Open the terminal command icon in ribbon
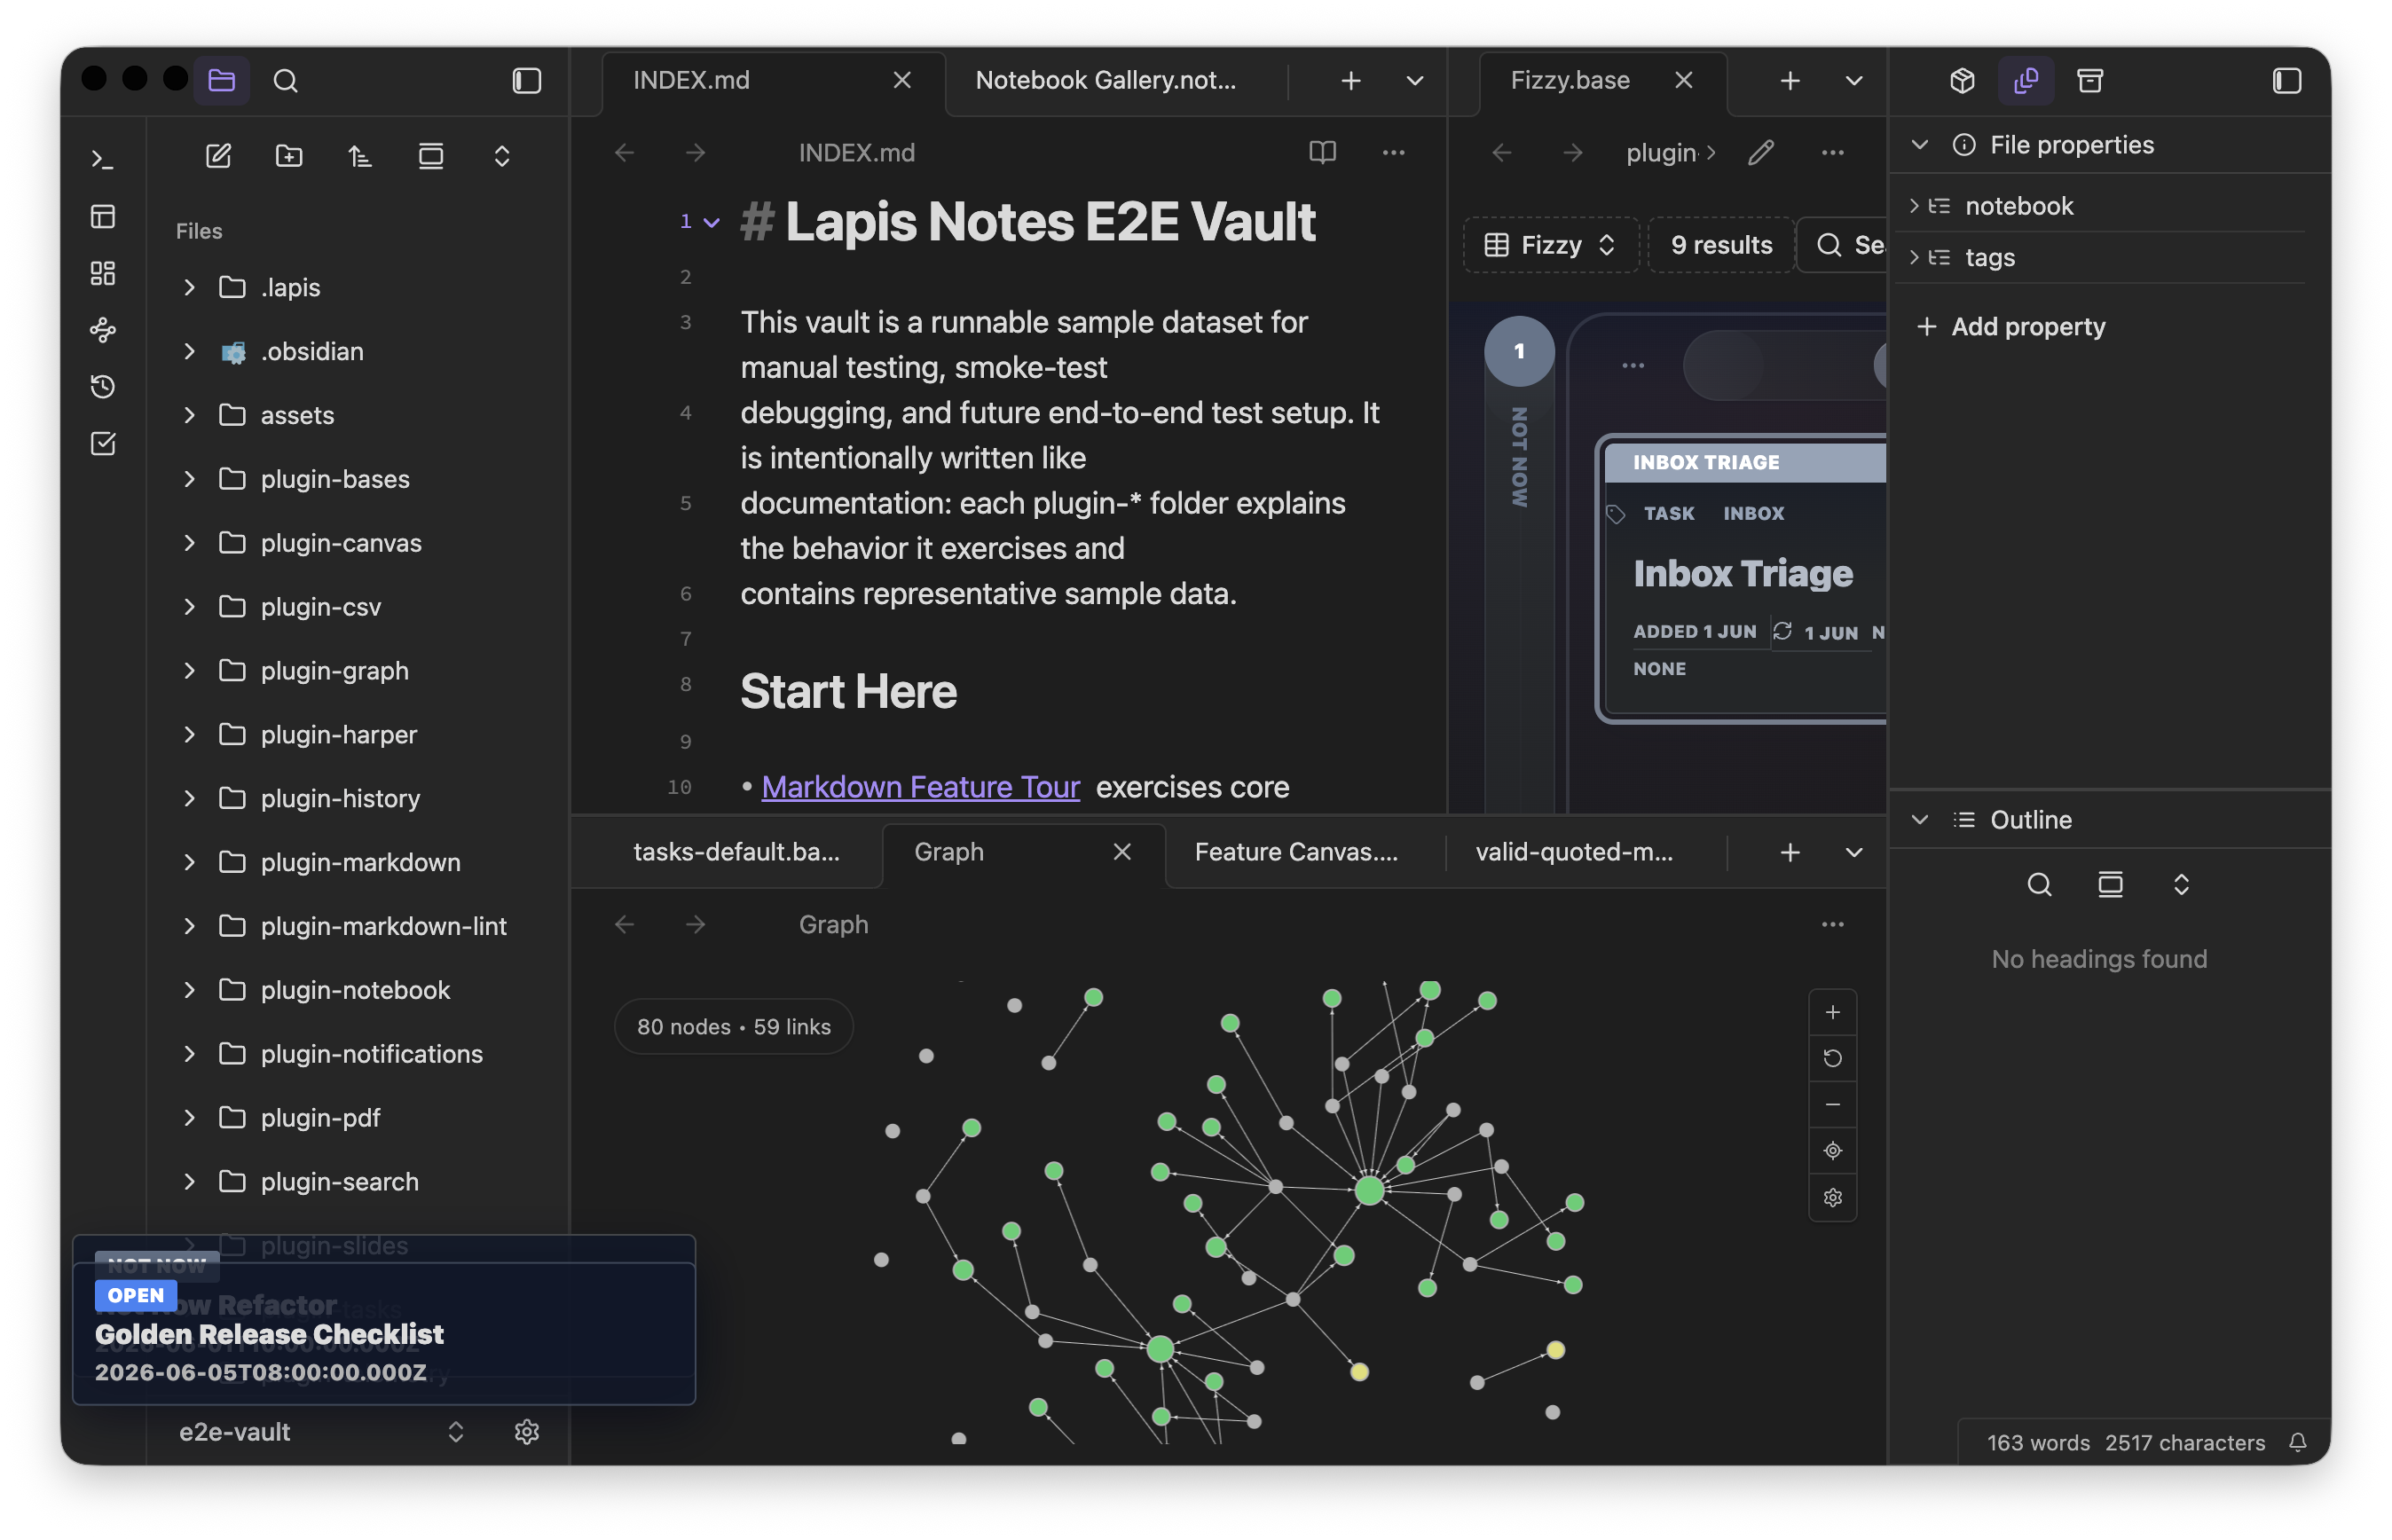This screenshot has width=2392, height=1540. coord(103,159)
